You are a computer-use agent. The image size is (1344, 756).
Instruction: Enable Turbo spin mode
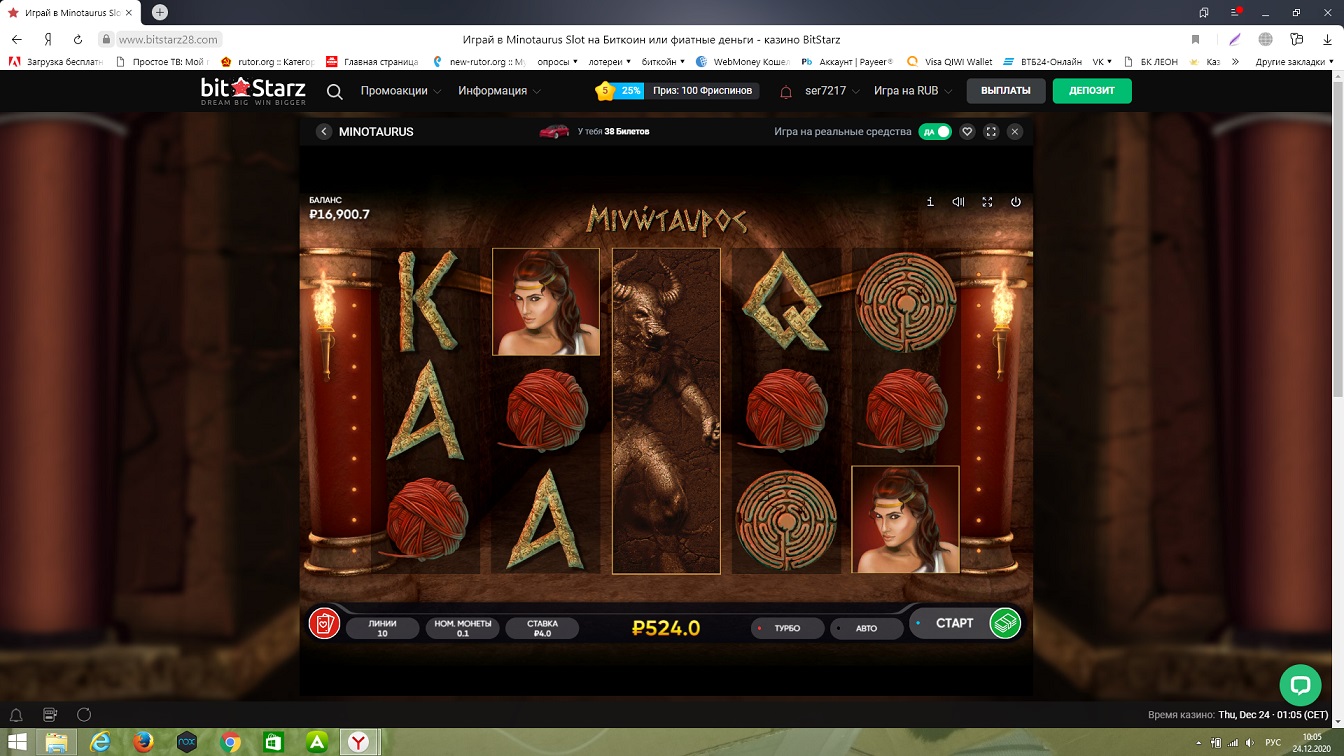788,628
